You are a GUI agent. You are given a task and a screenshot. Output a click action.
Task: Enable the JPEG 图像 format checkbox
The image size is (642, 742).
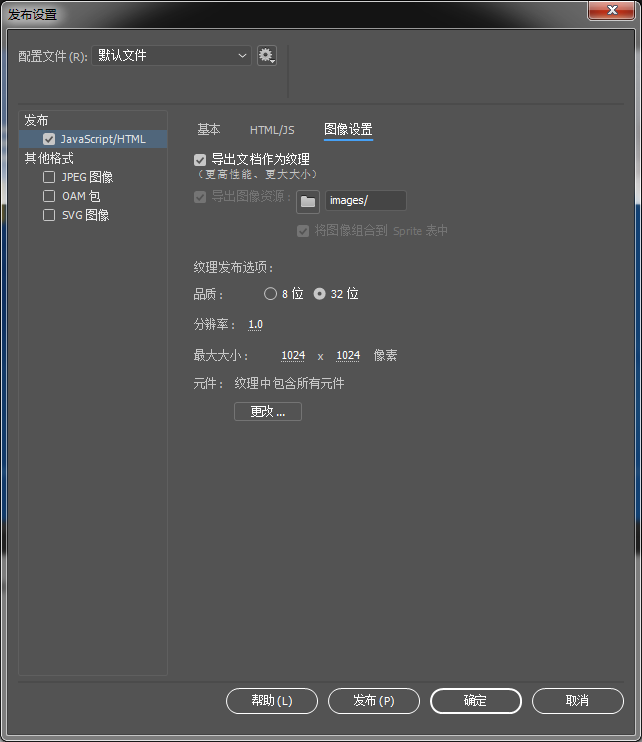point(49,177)
